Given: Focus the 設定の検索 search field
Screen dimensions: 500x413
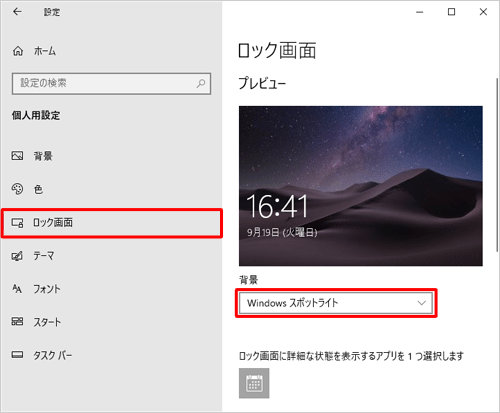Looking at the screenshot, I should coord(111,83).
